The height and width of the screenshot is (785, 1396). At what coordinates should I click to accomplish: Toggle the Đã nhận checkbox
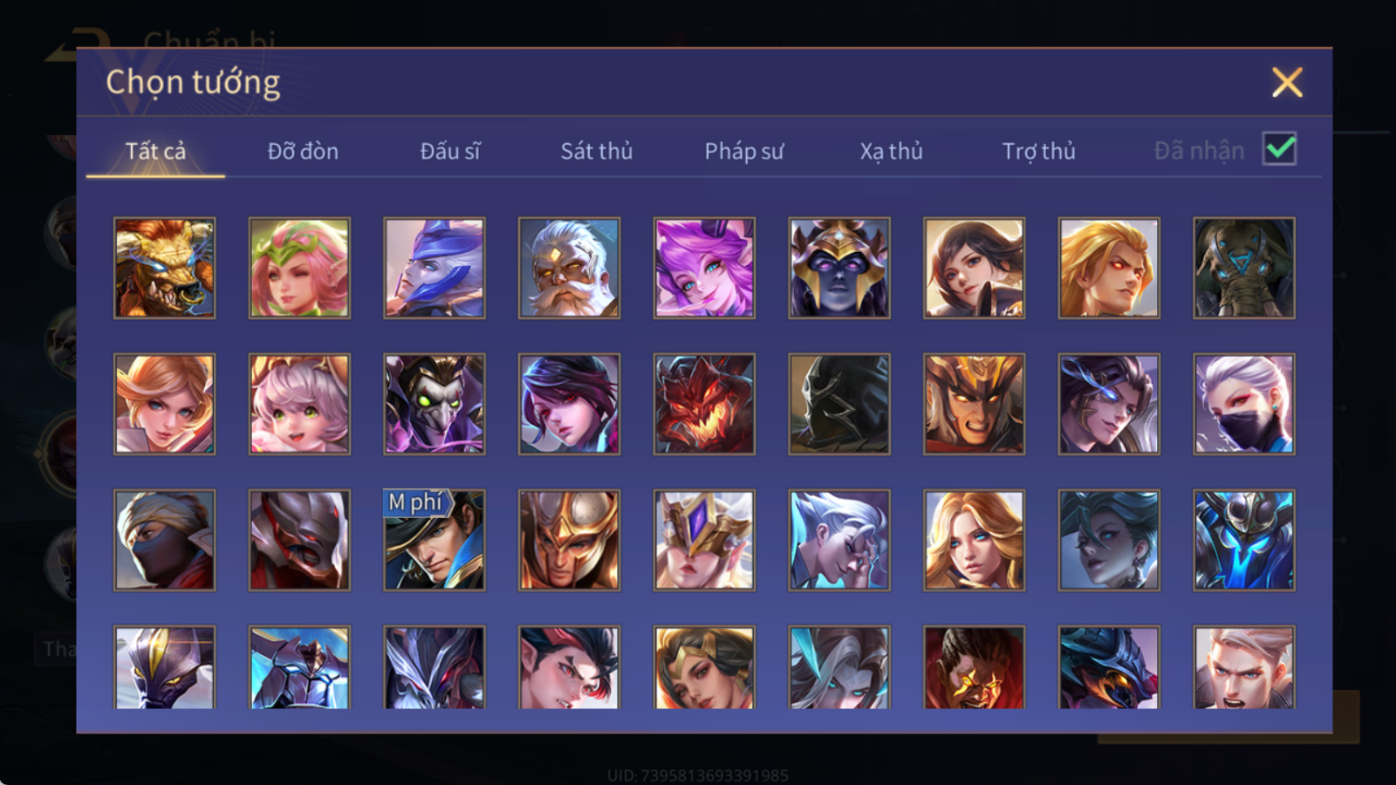pyautogui.click(x=1279, y=149)
